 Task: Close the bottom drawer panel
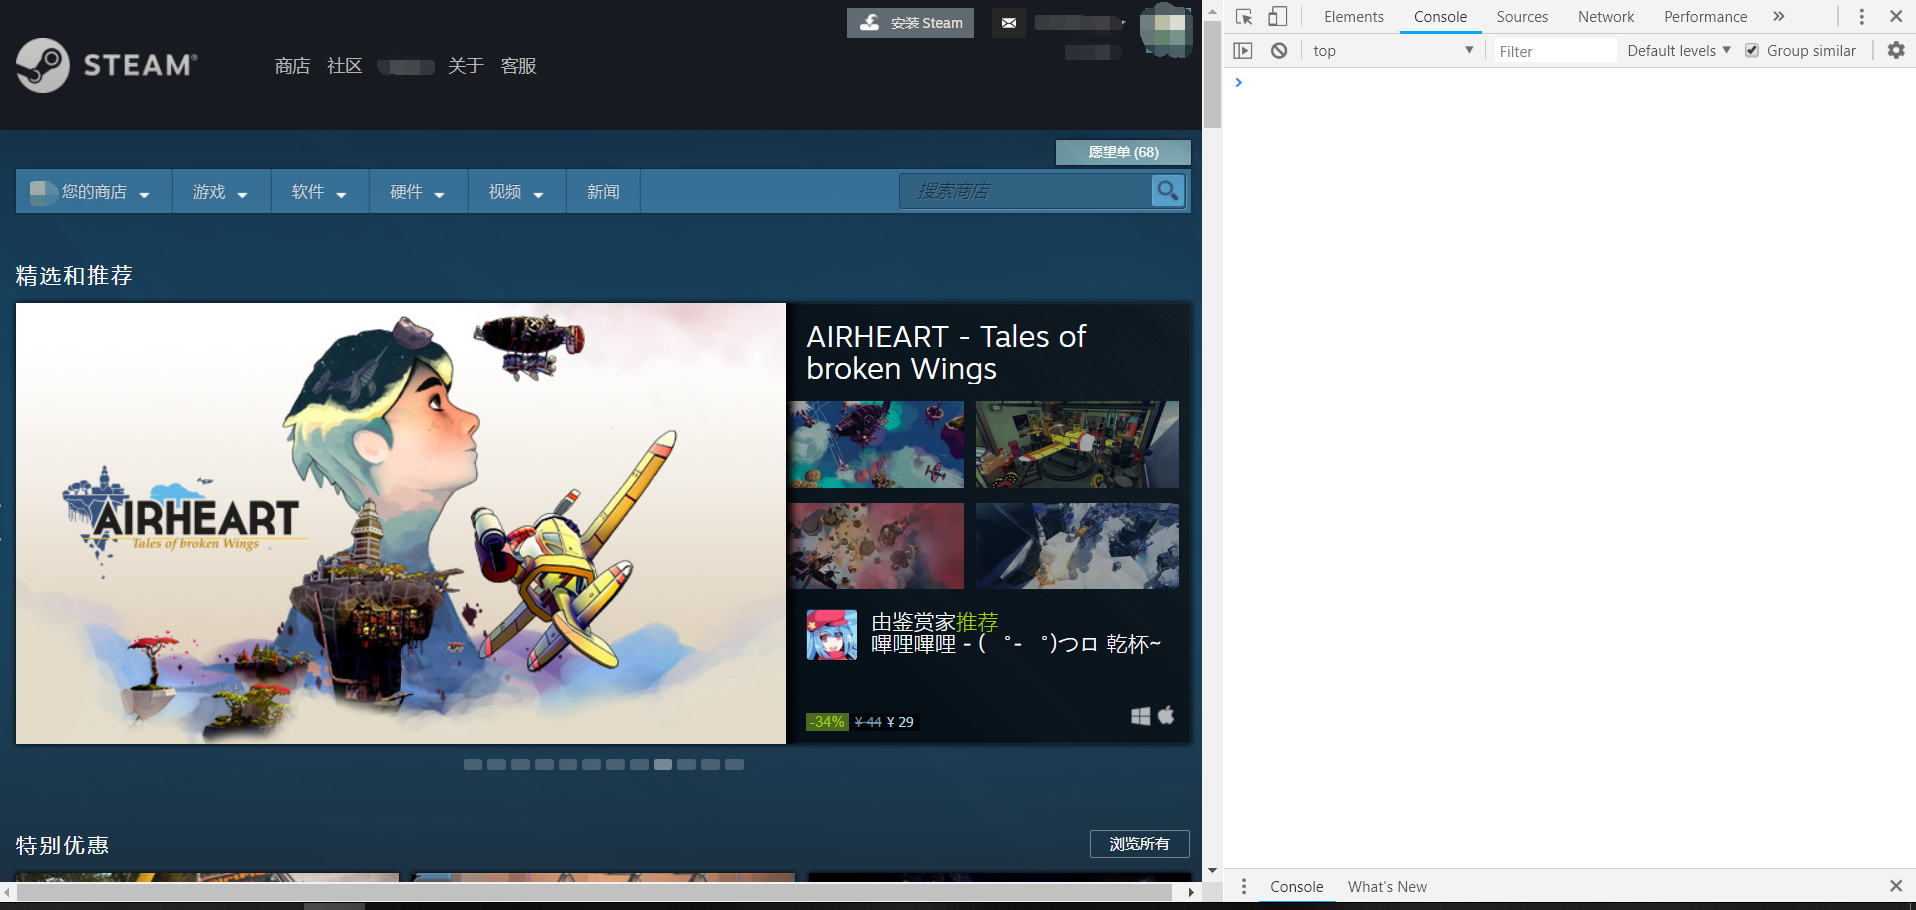tap(1896, 886)
